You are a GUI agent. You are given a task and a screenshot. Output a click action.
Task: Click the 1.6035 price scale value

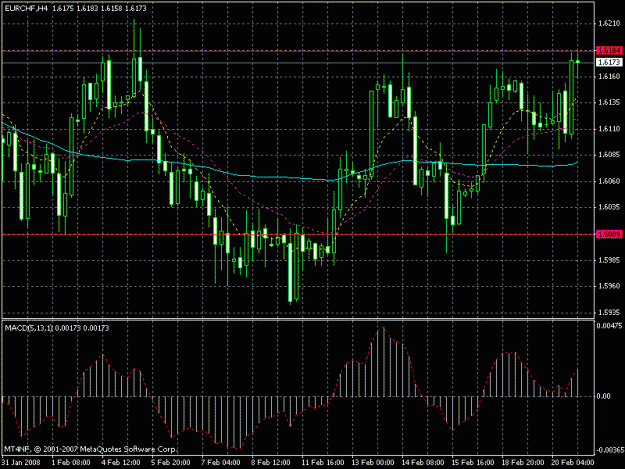click(609, 207)
